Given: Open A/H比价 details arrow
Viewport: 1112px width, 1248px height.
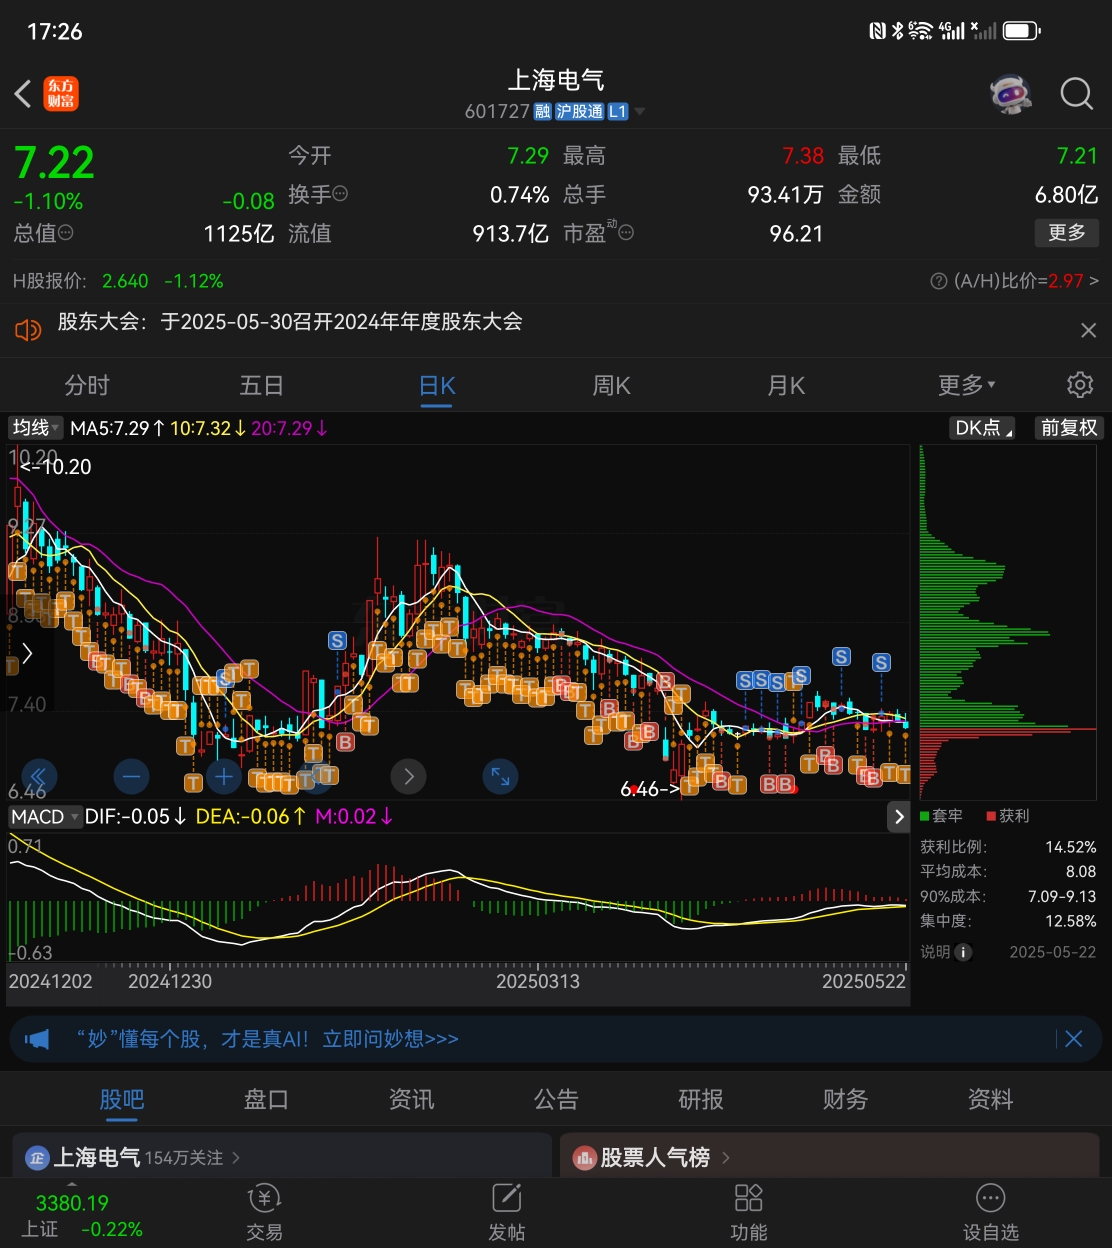Looking at the screenshot, I should coord(1094,281).
